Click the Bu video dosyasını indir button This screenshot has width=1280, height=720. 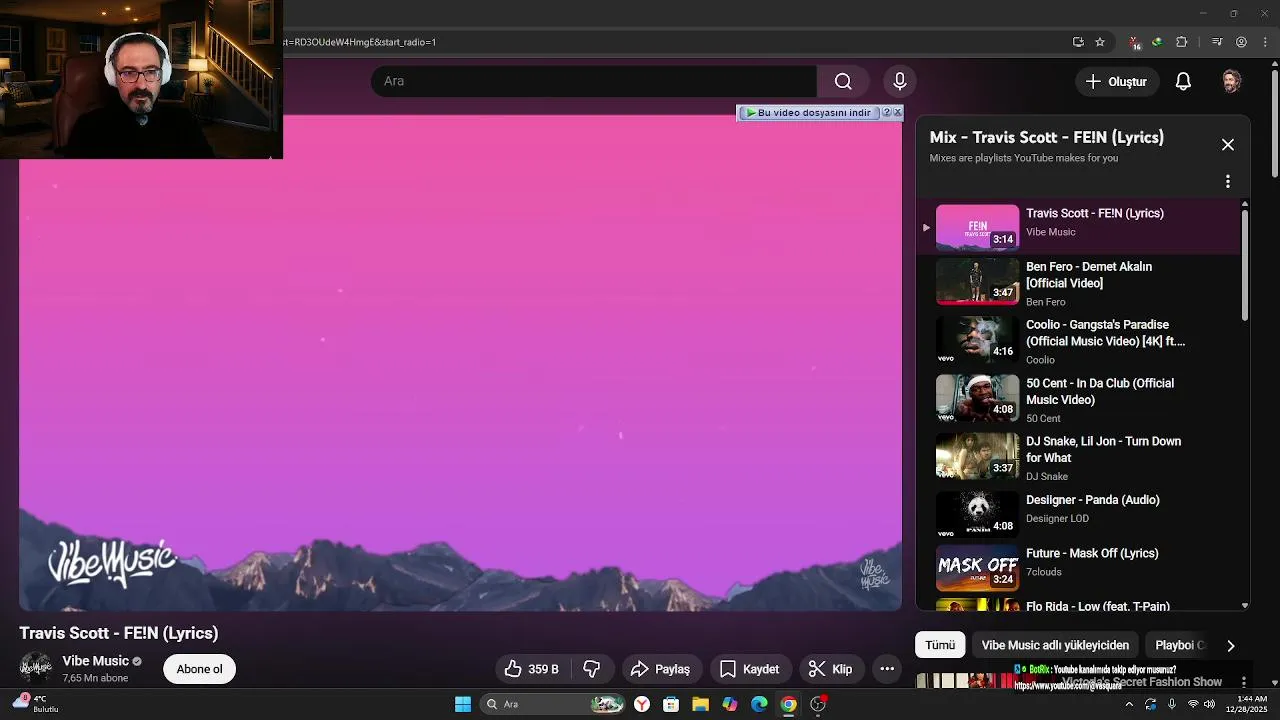point(808,112)
